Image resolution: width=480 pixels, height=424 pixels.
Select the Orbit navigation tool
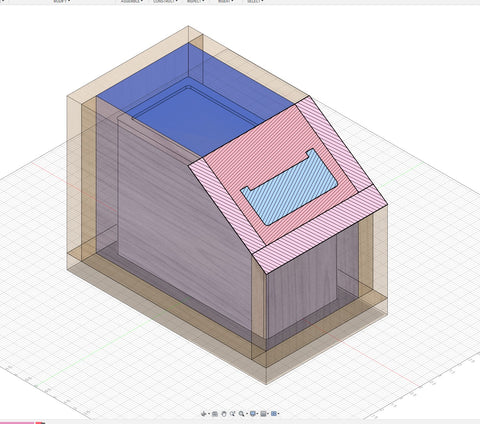click(x=204, y=414)
